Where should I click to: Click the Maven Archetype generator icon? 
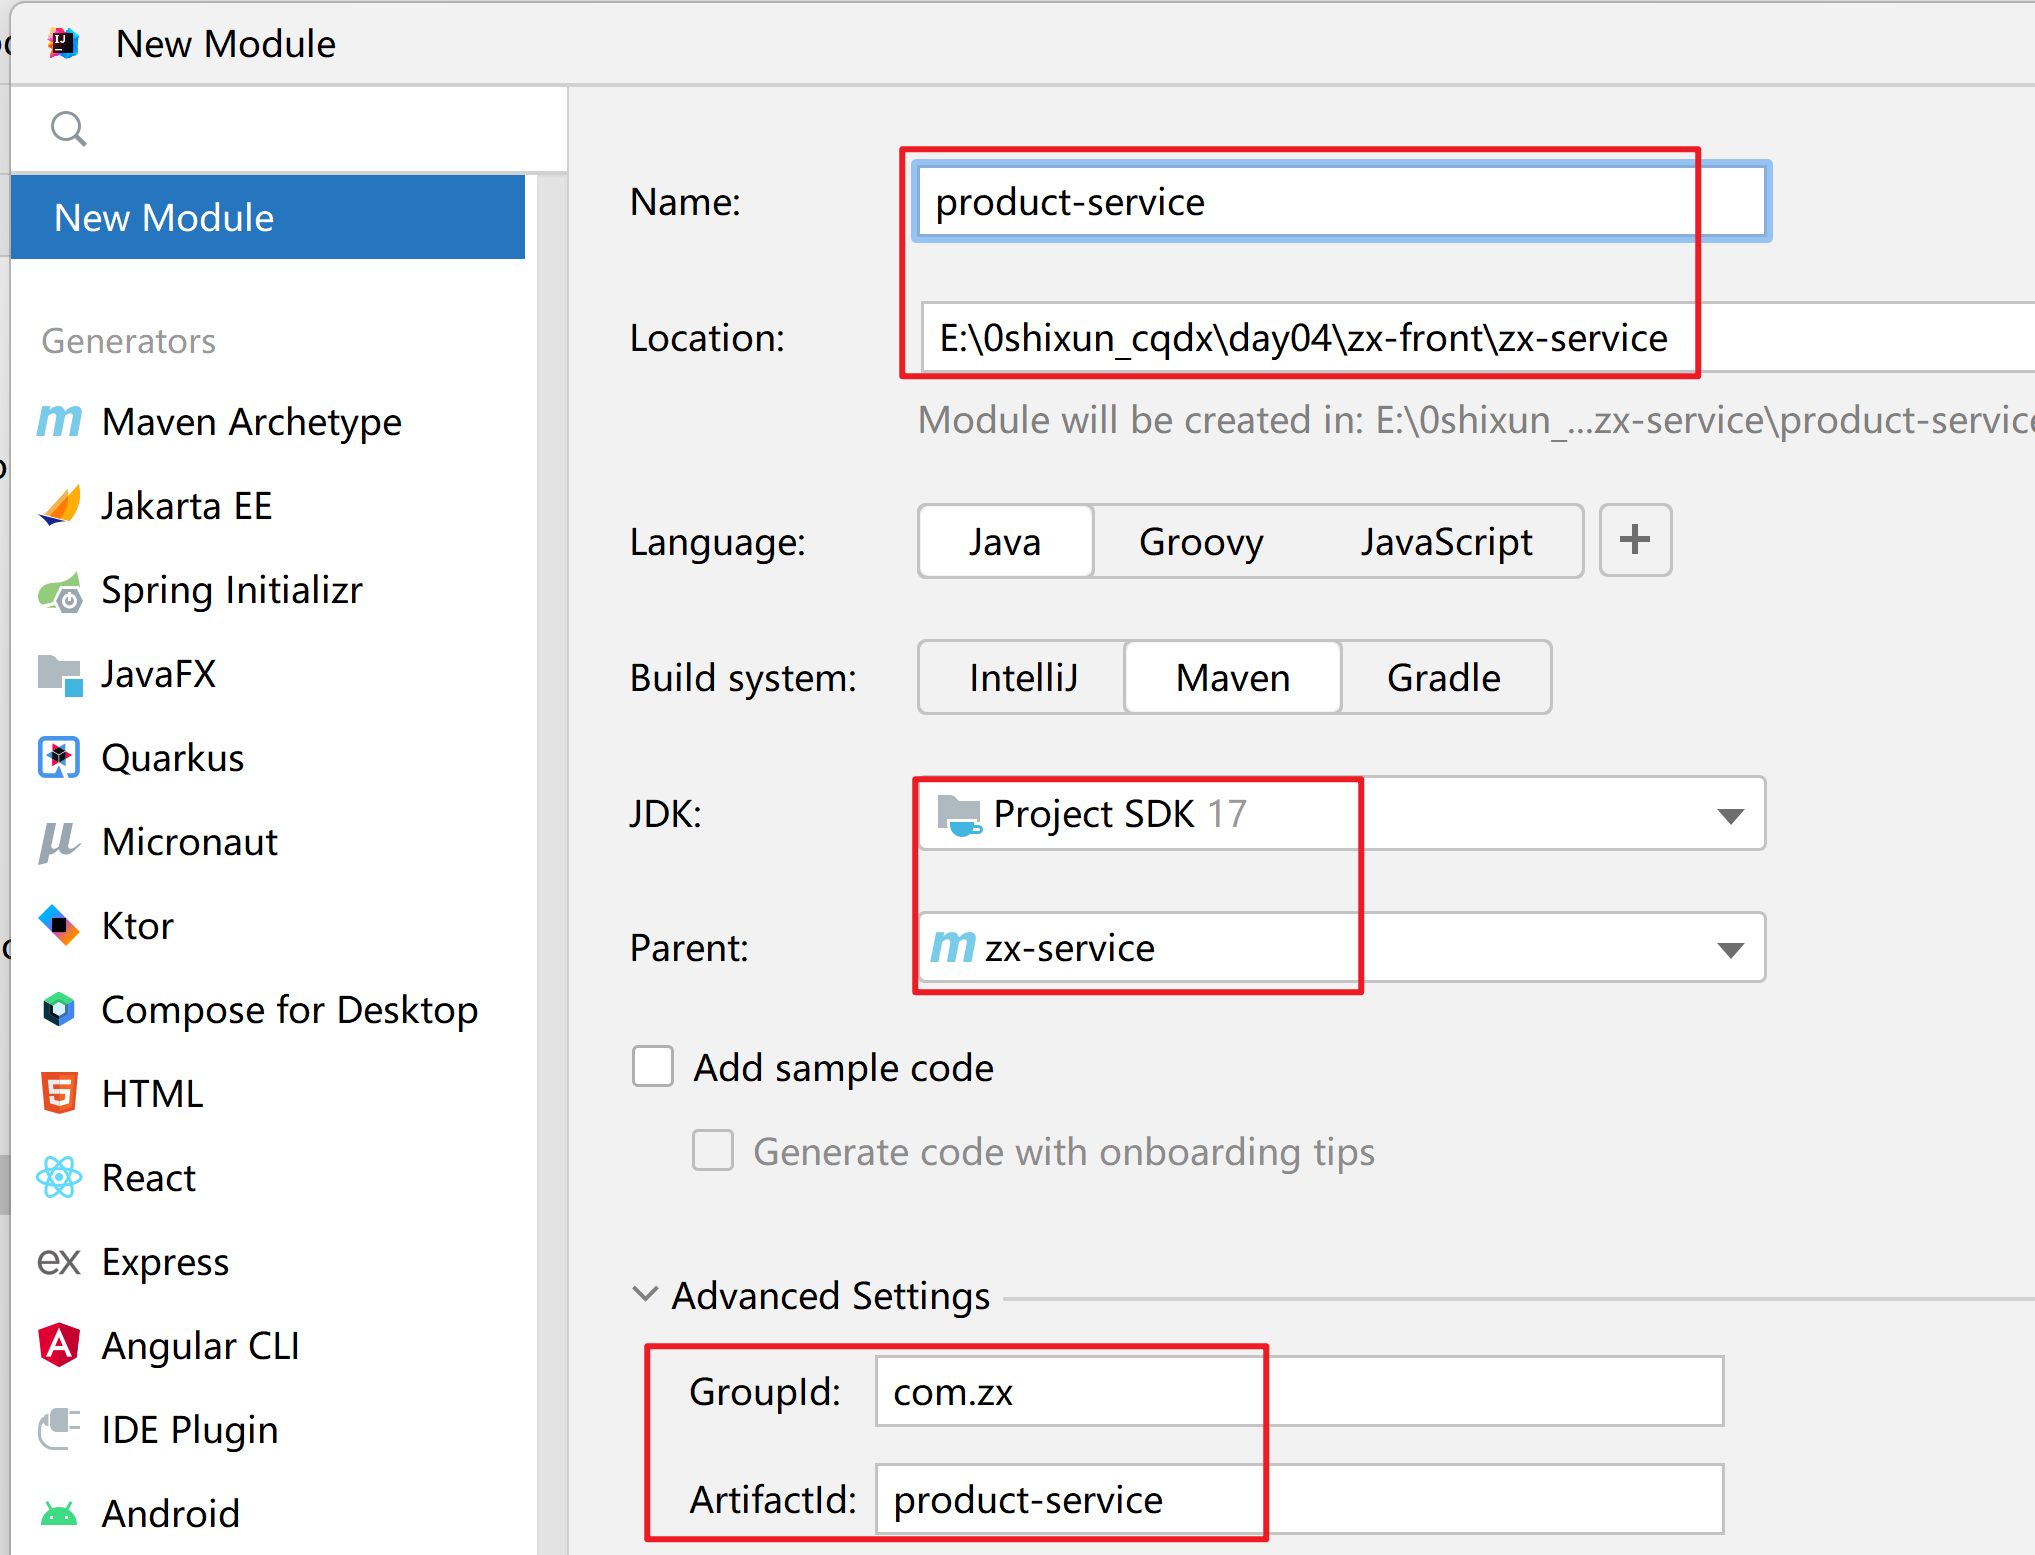pyautogui.click(x=59, y=422)
